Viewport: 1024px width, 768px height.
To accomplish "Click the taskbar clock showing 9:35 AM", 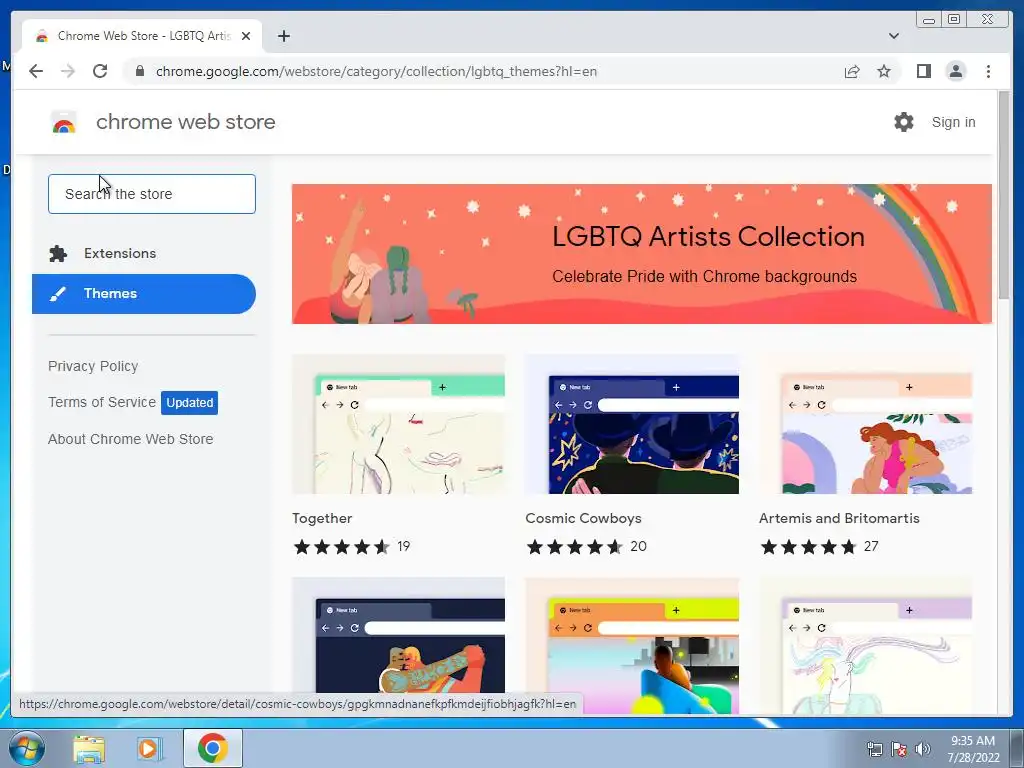I will click(973, 749).
